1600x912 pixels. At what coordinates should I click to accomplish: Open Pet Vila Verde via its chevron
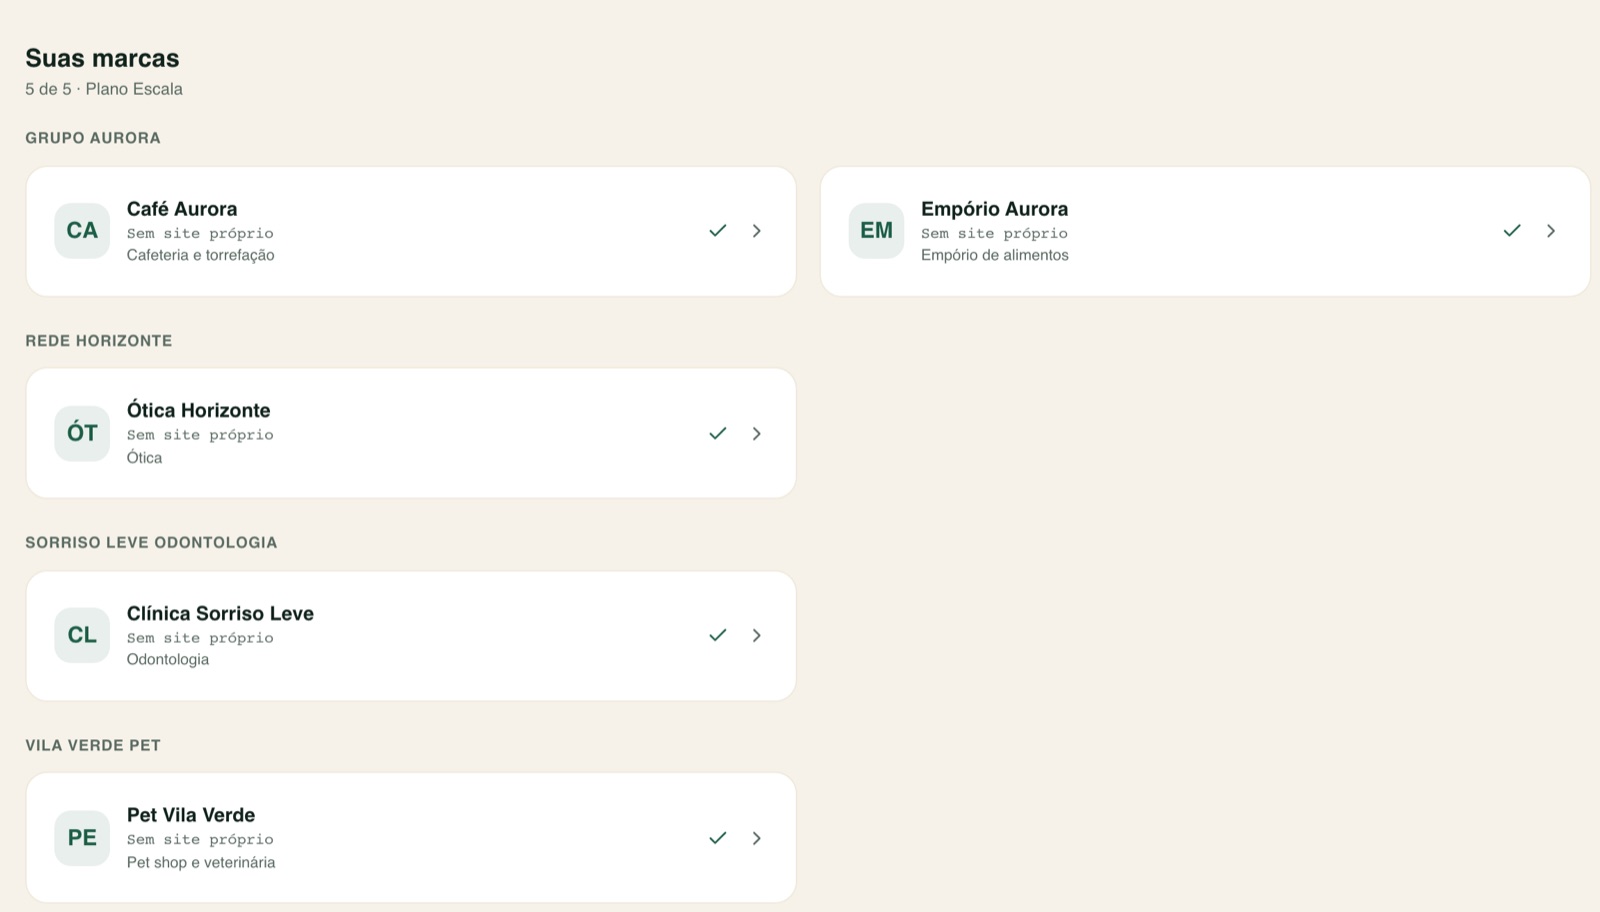pyautogui.click(x=757, y=838)
